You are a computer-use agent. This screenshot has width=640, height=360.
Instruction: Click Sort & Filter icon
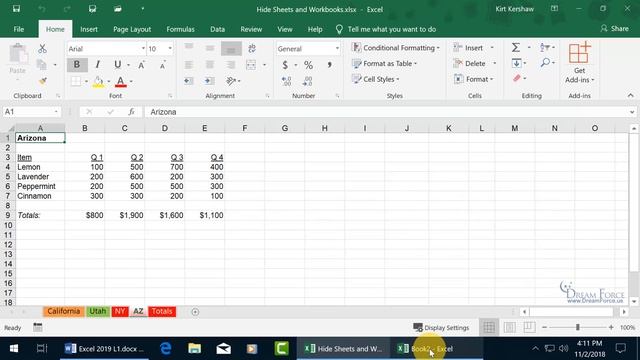pyautogui.click(x=544, y=48)
